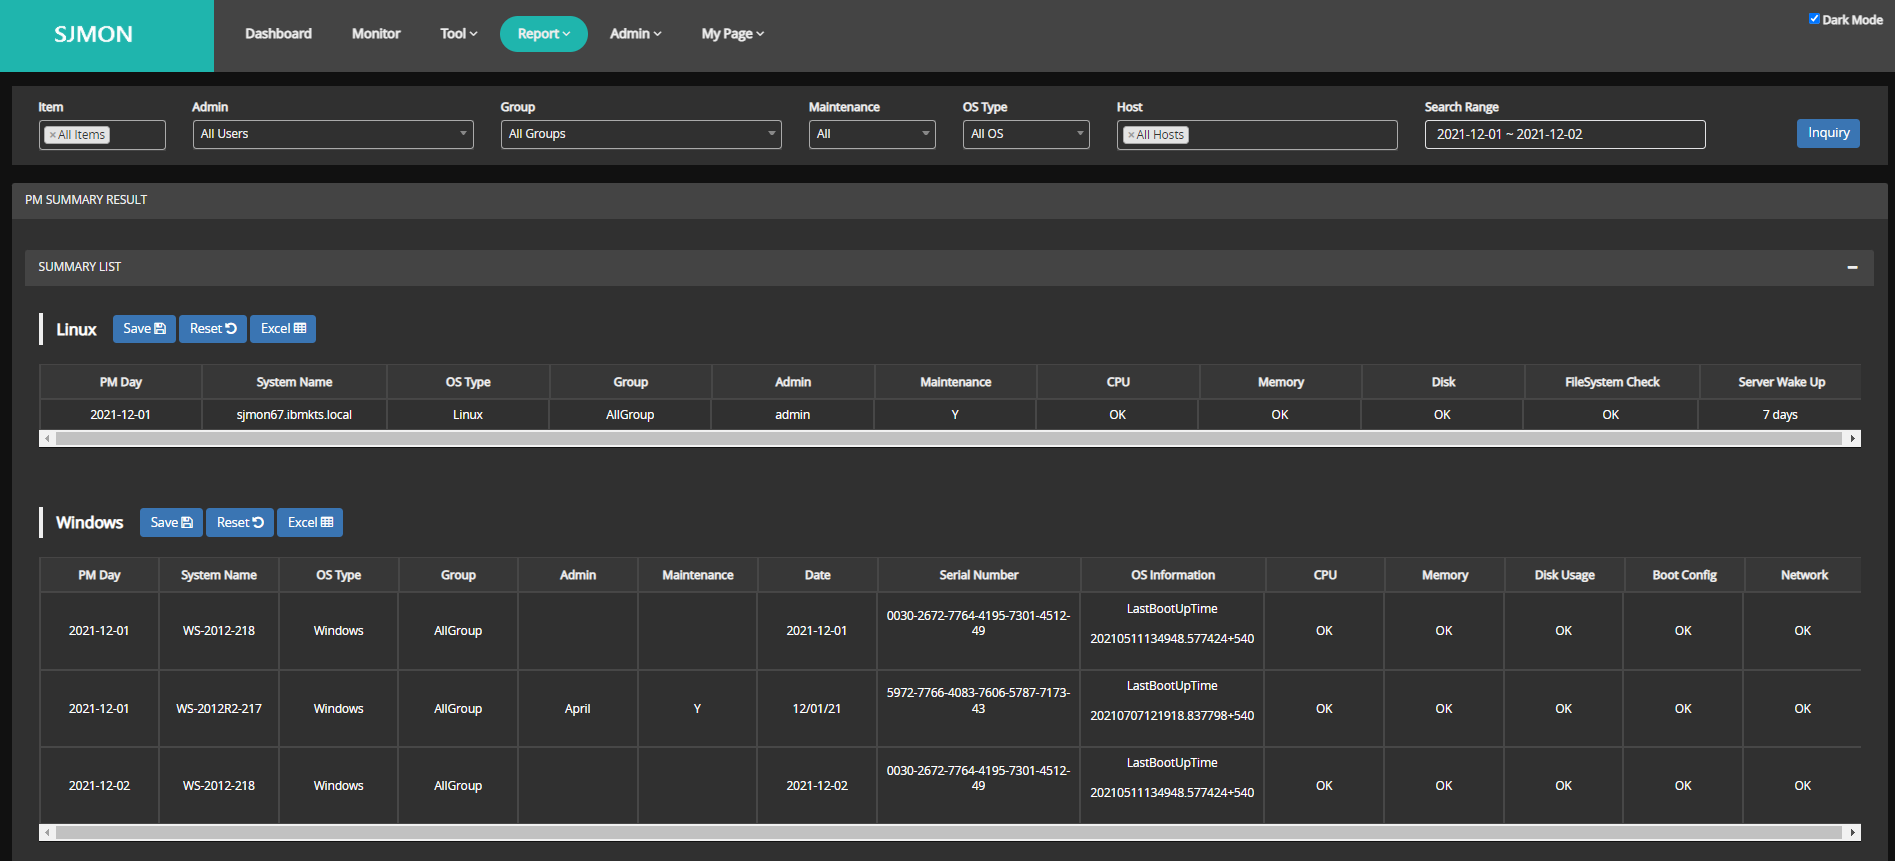The width and height of the screenshot is (1895, 861).
Task: Open the Maintenance filter dropdown
Action: 872,134
